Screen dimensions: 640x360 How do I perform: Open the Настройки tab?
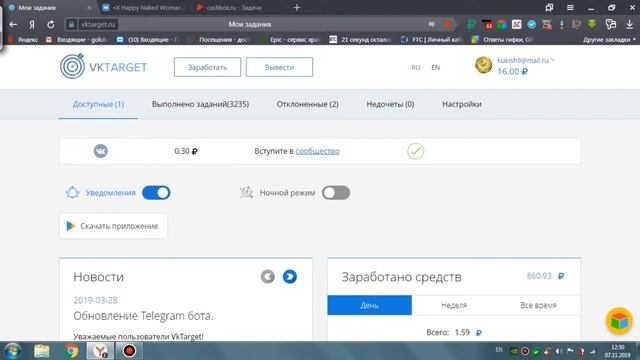point(462,104)
